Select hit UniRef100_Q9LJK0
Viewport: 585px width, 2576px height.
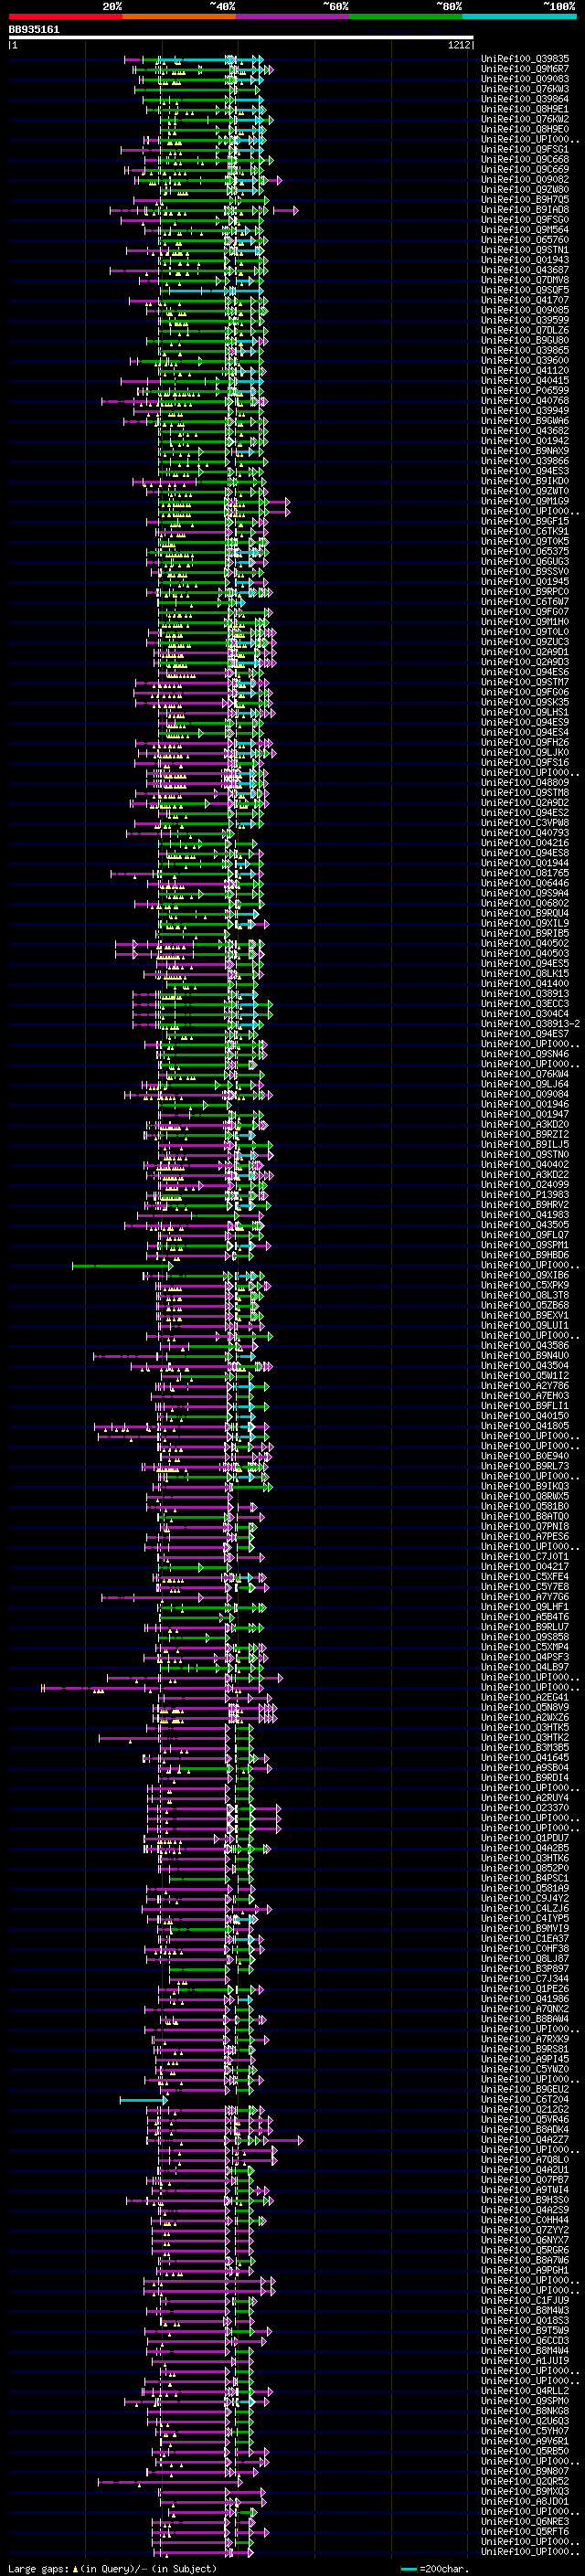(x=525, y=752)
